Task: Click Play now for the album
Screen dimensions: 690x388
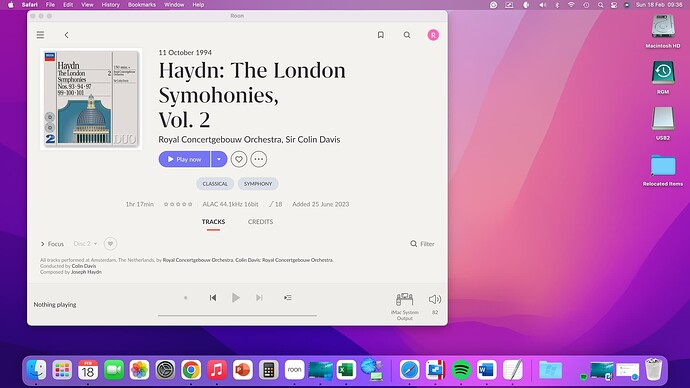Action: click(x=184, y=159)
